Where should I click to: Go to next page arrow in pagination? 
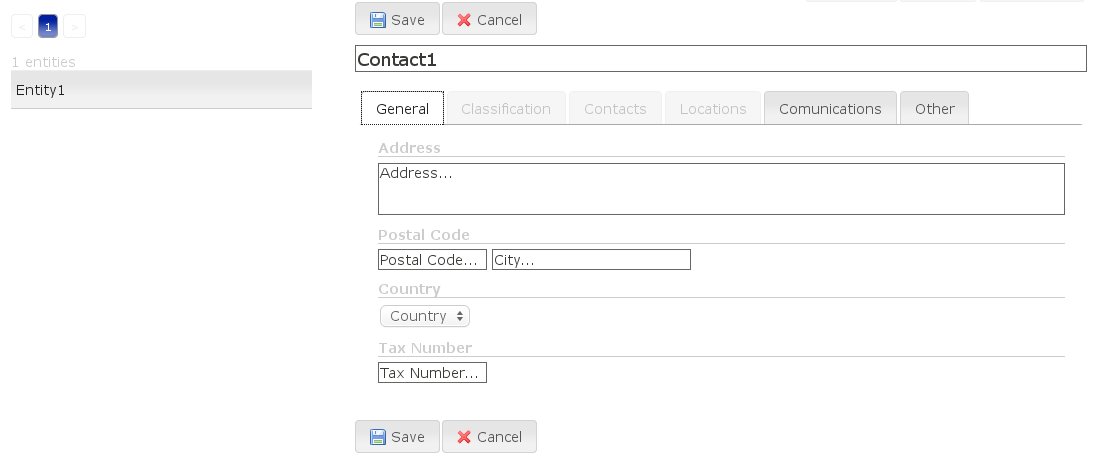click(75, 27)
